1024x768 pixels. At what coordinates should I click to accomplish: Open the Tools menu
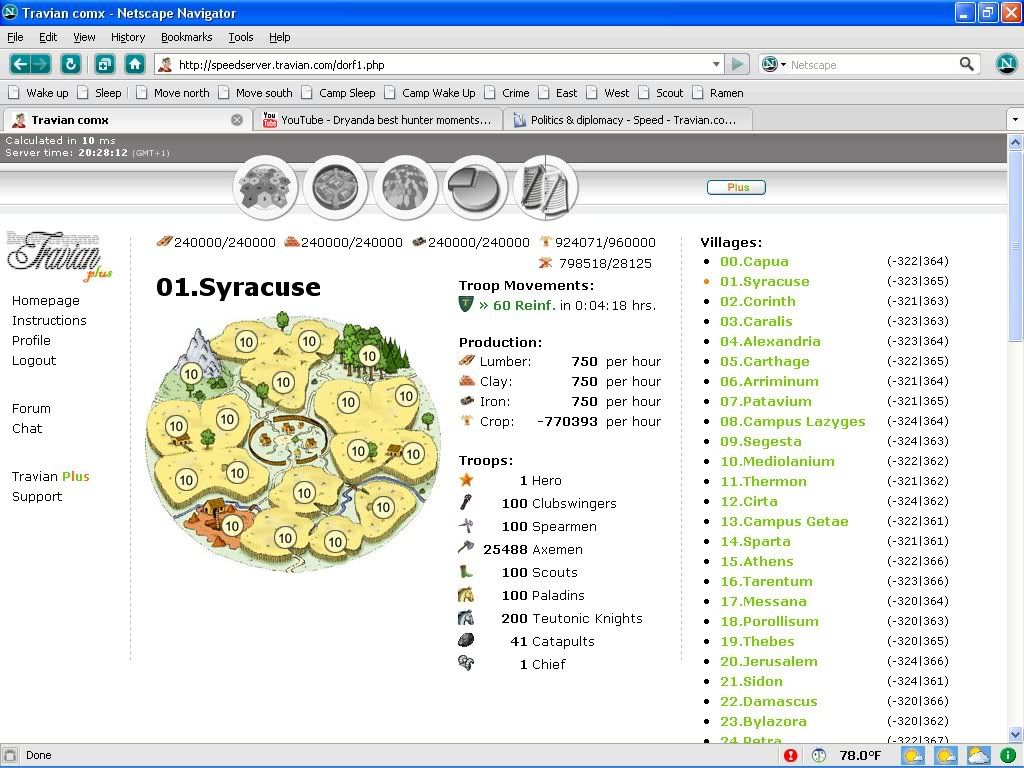pyautogui.click(x=241, y=37)
